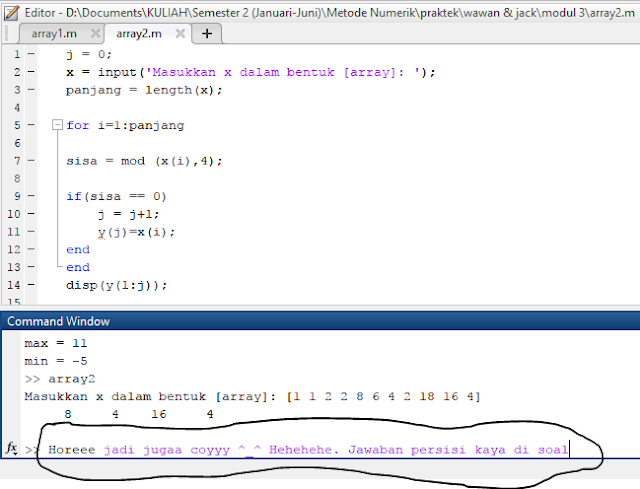Click the command prompt text 'Horeee jadi jugaa'
640x489 pixels.
click(115, 450)
